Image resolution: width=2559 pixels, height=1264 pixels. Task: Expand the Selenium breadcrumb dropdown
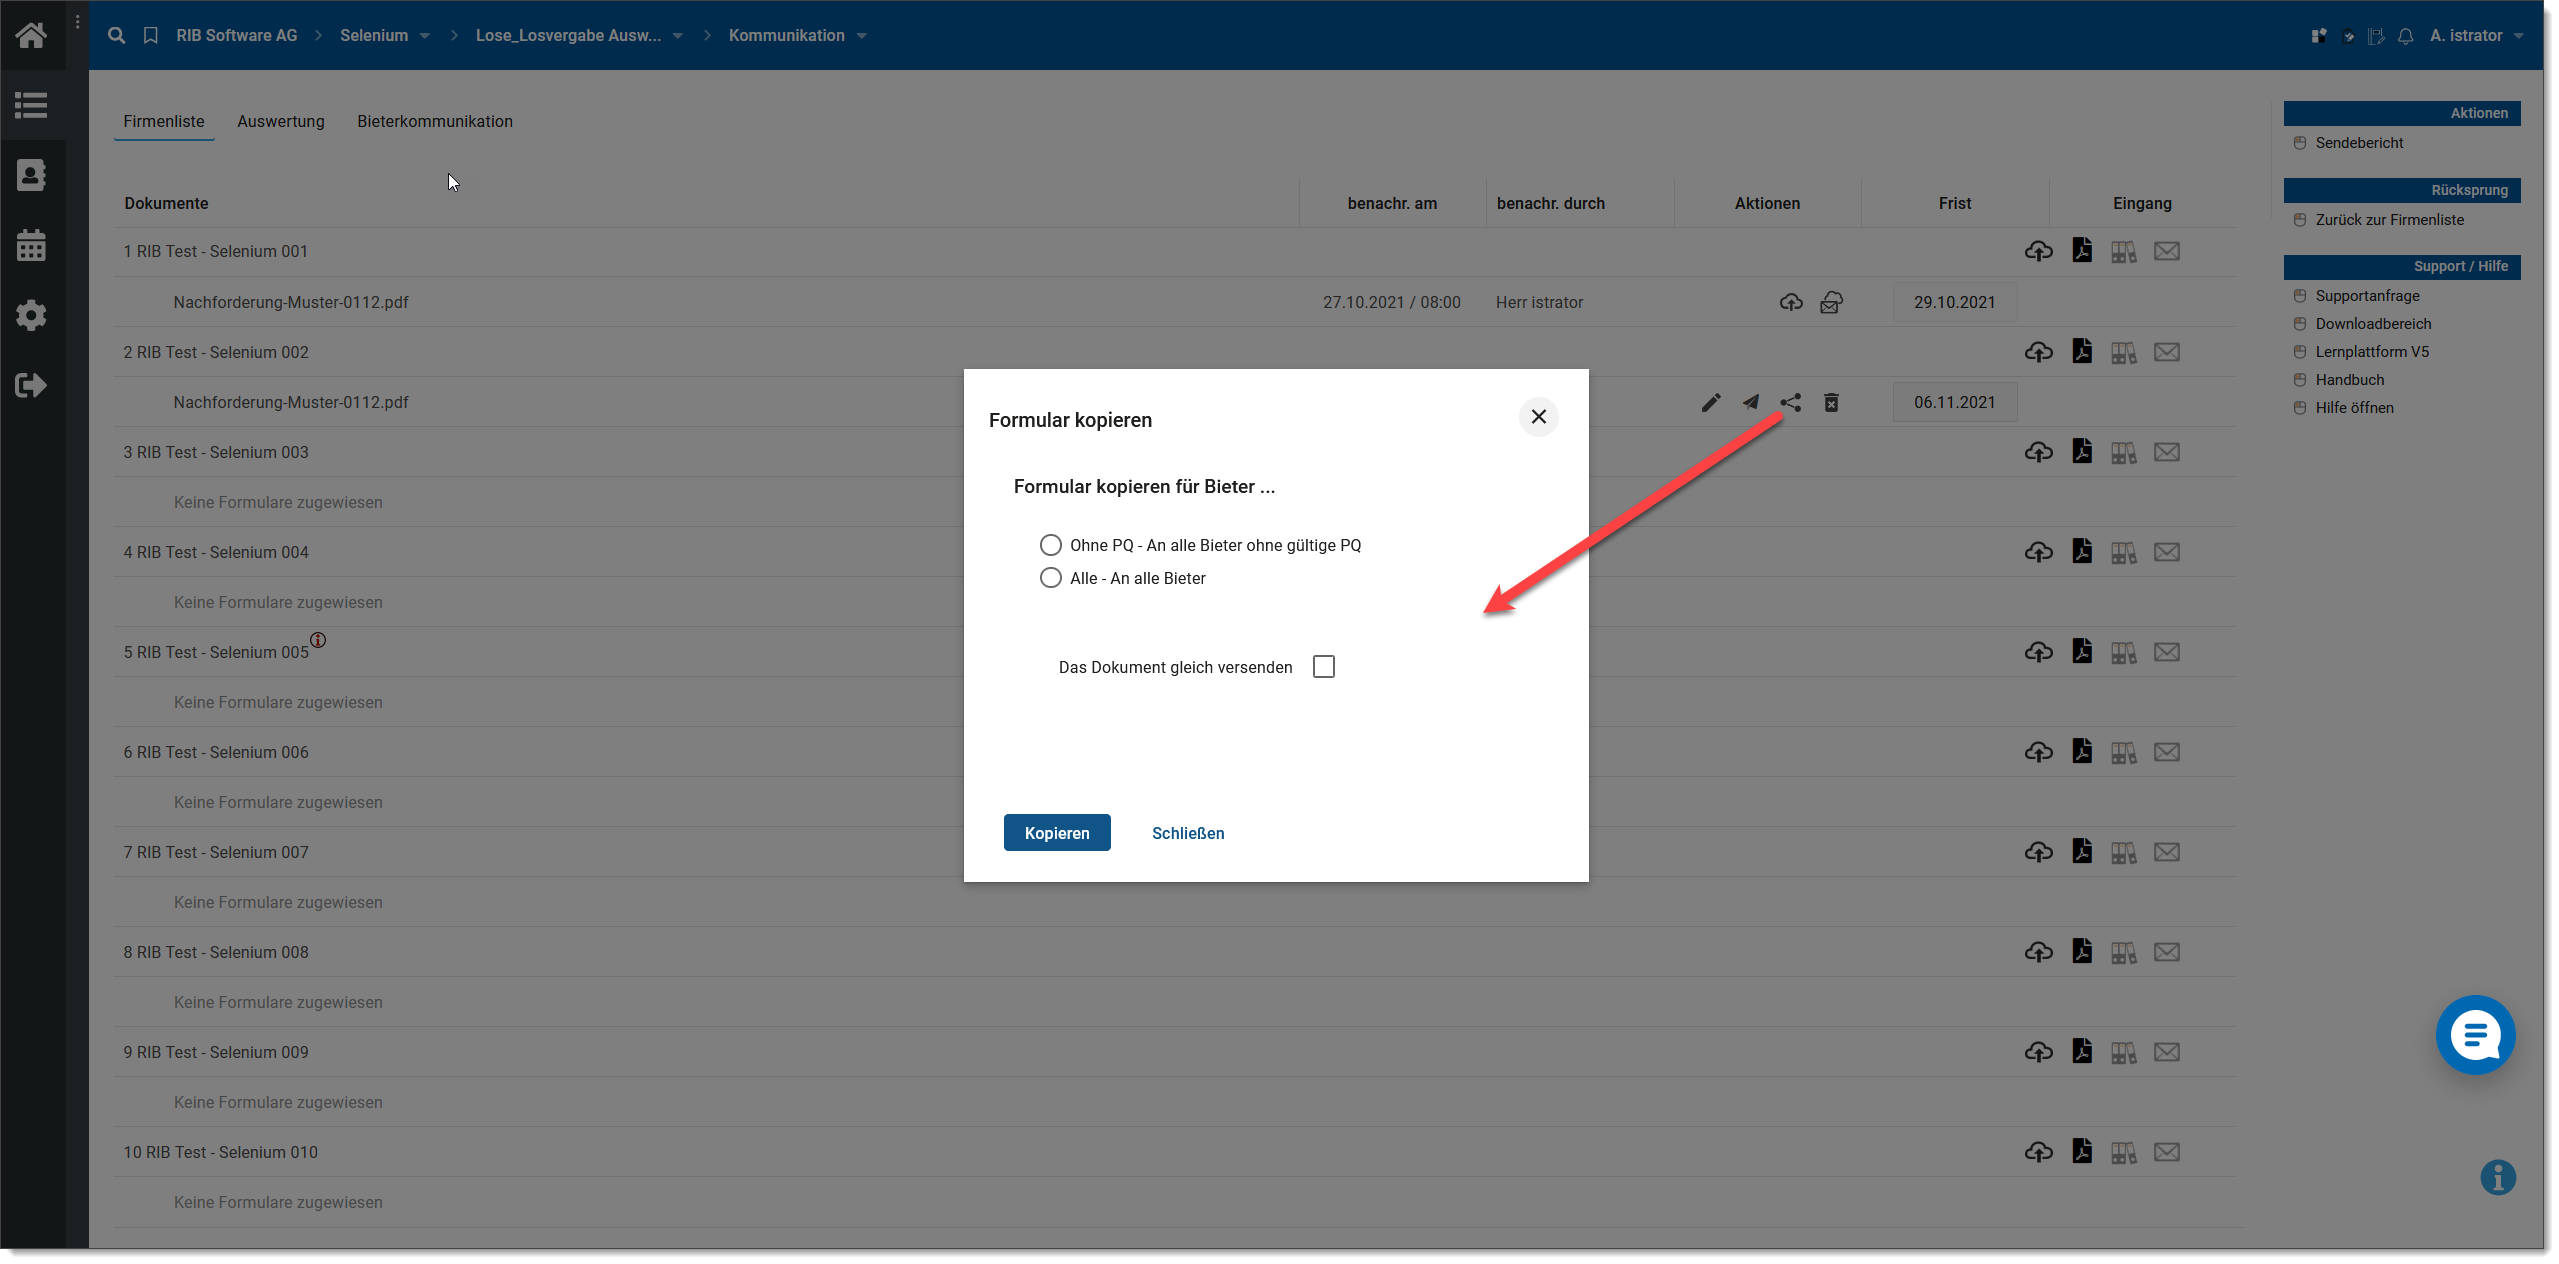click(425, 36)
